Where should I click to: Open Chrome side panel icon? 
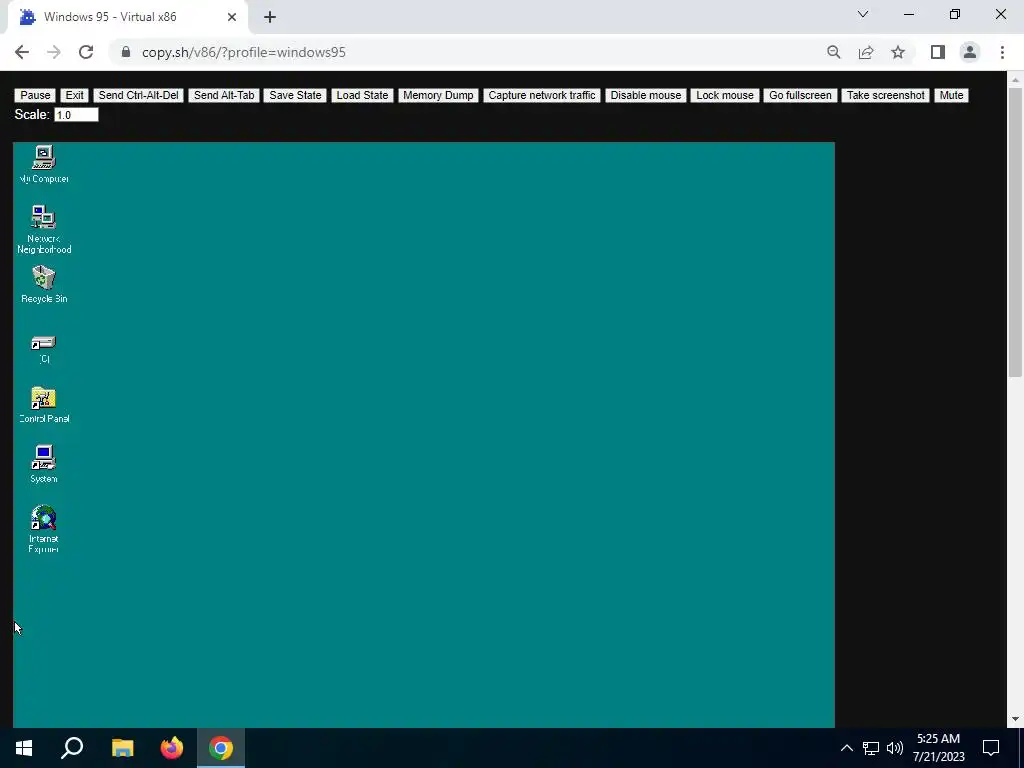(938, 52)
